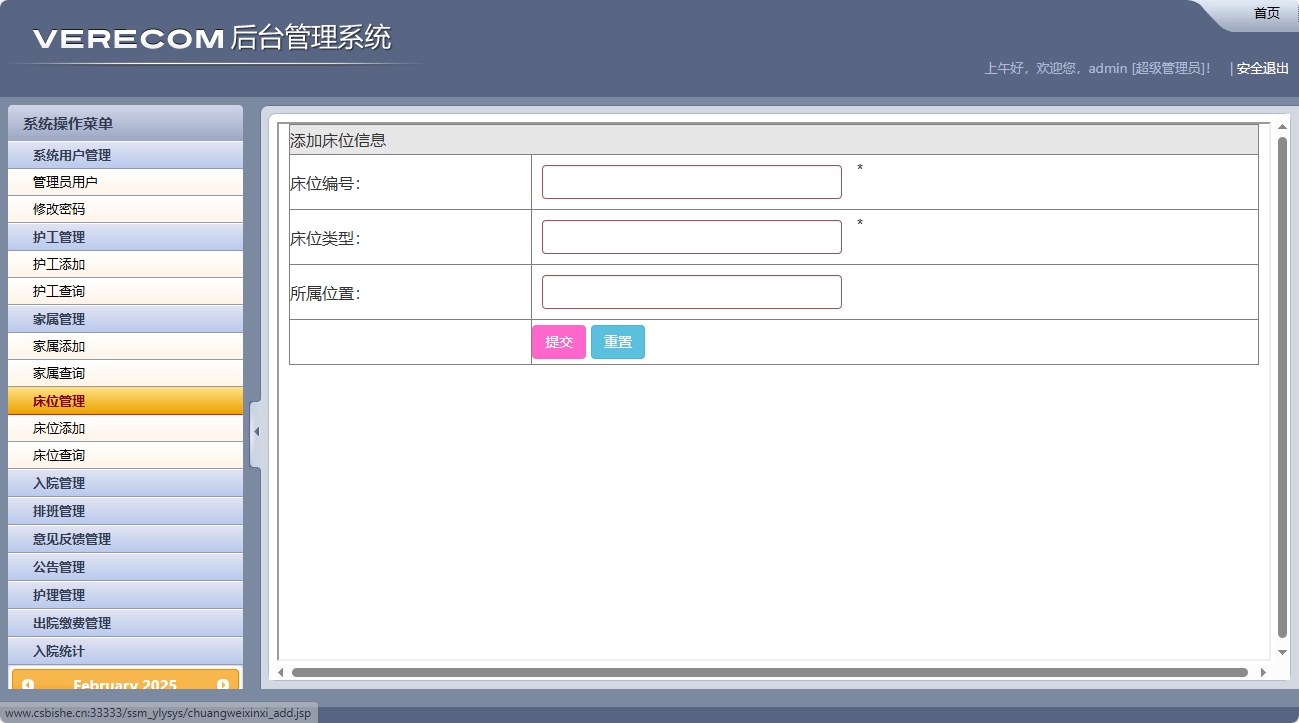This screenshot has width=1299, height=723.
Task: Expand 入院管理 menu section
Action: click(125, 483)
